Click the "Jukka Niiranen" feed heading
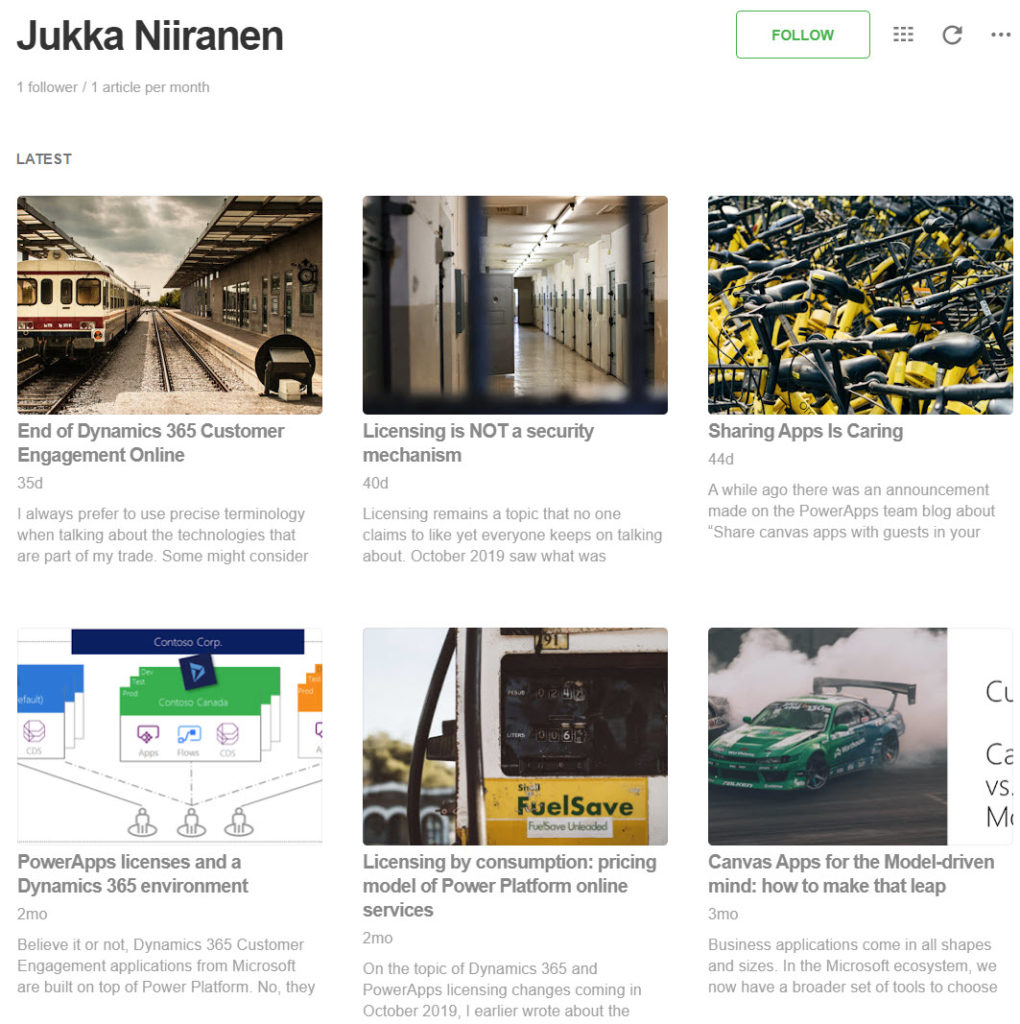Viewport: 1020px width, 1024px height. click(150, 35)
